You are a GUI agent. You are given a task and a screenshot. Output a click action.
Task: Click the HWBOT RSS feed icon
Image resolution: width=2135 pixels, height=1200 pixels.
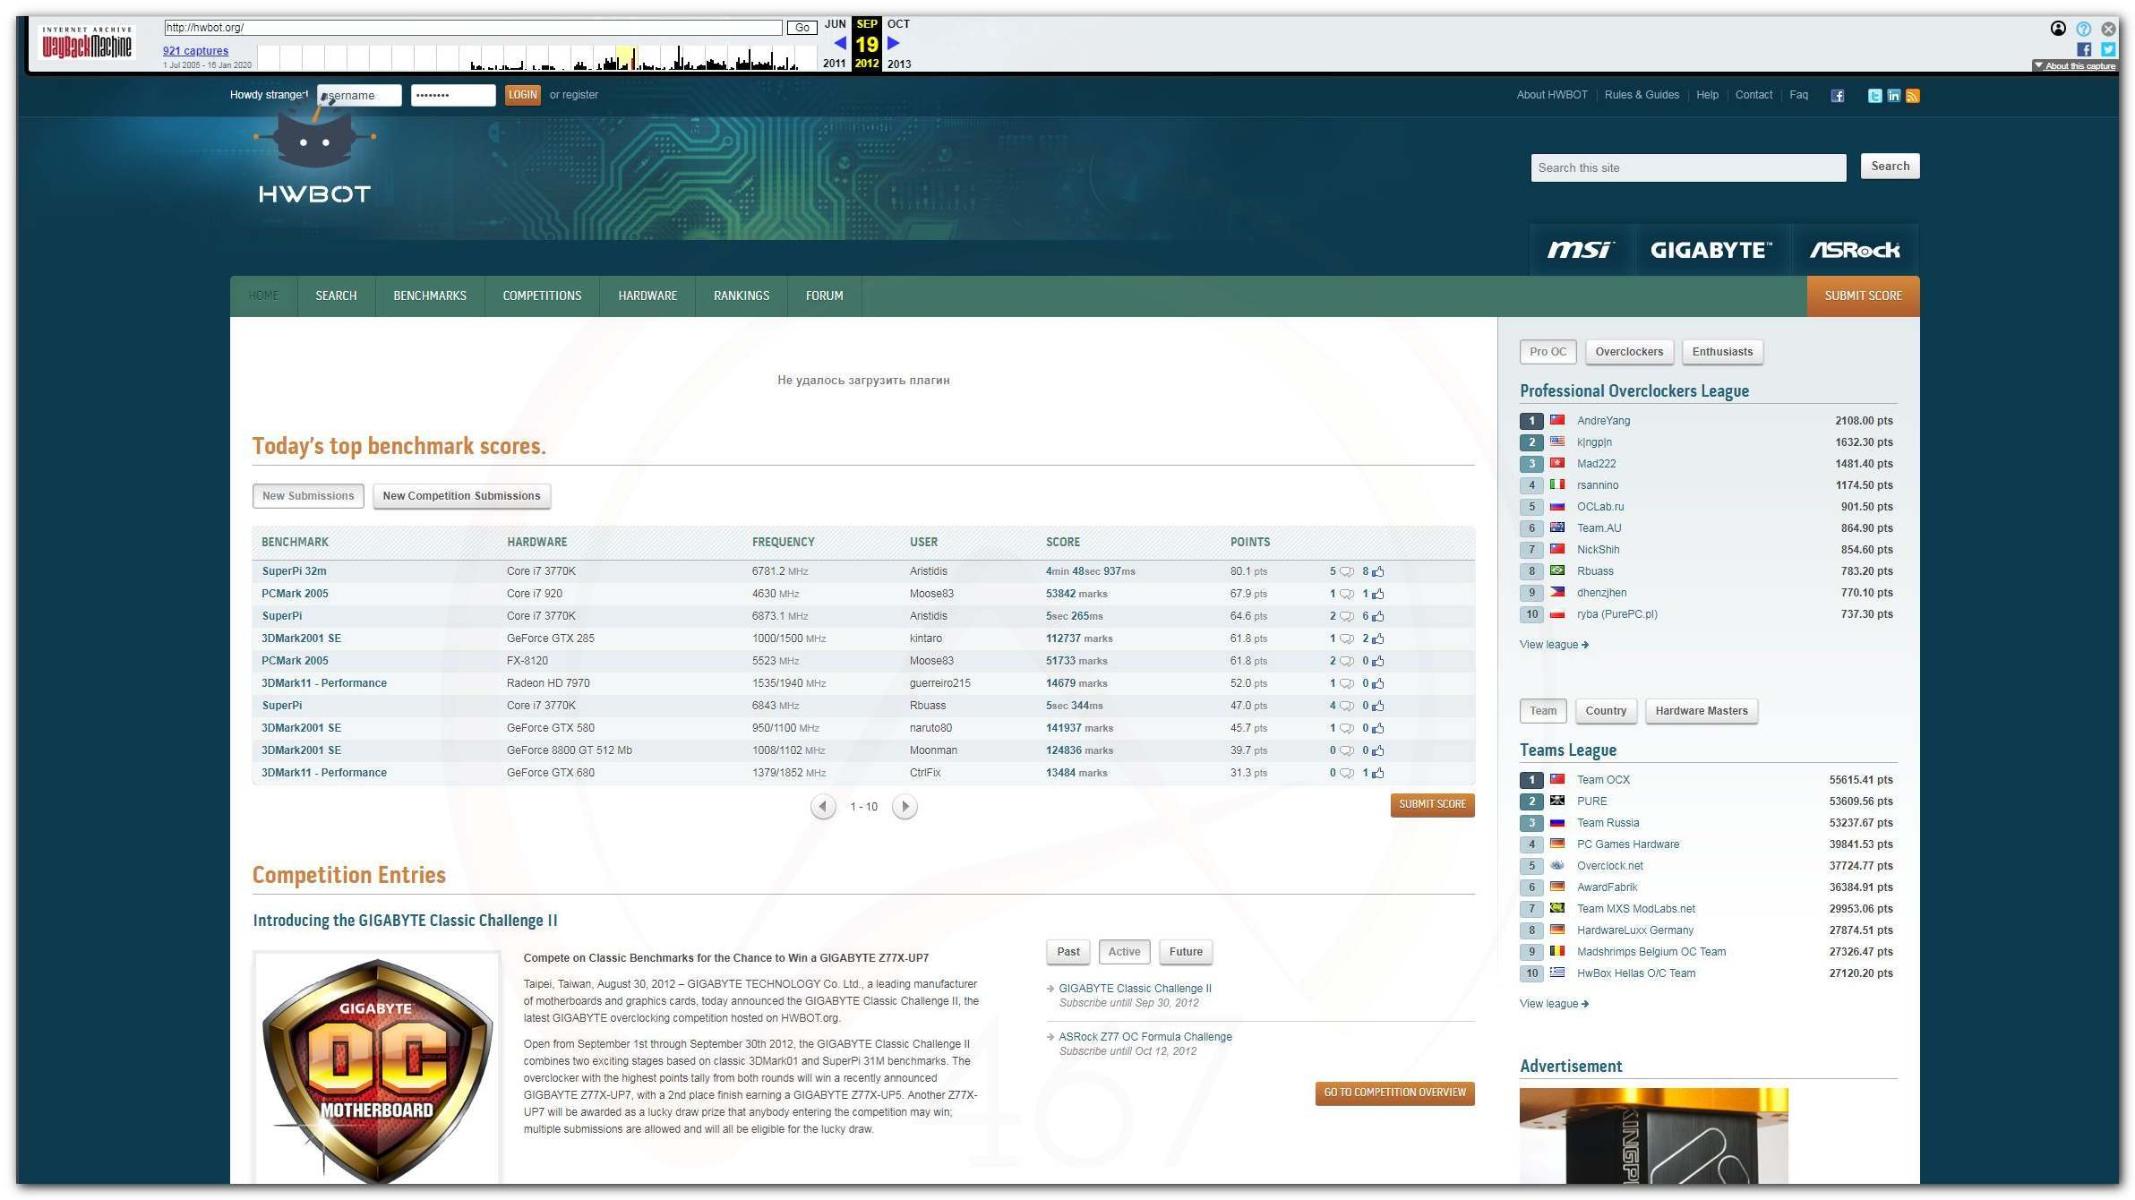point(1912,96)
